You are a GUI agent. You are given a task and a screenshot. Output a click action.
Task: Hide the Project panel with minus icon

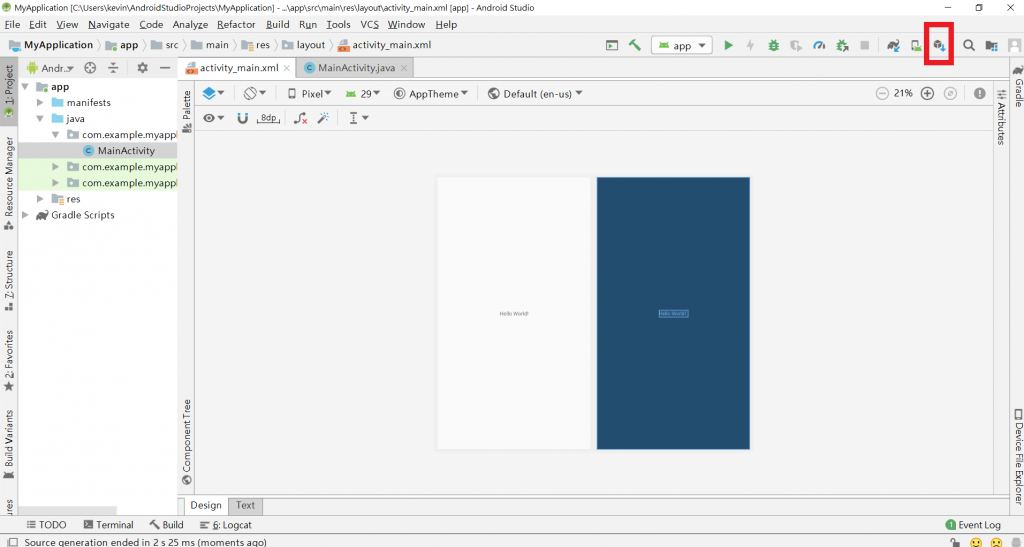pos(165,68)
